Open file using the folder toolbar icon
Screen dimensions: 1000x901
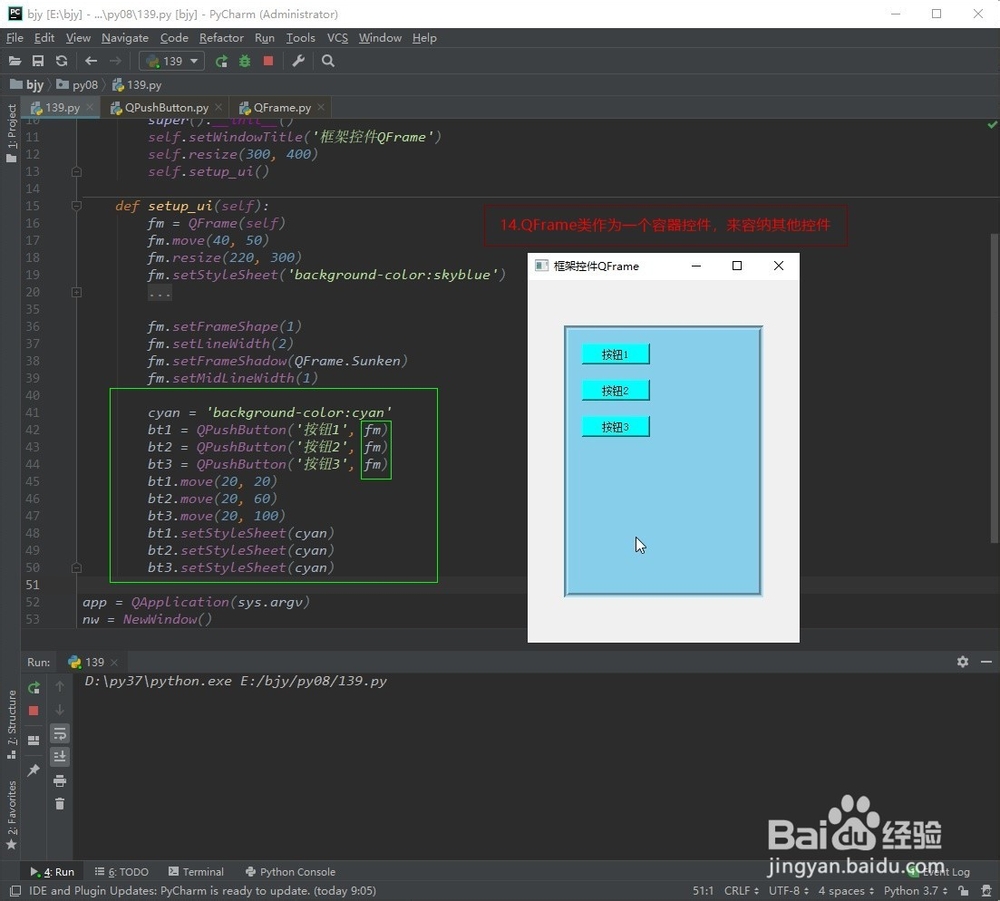tap(15, 61)
